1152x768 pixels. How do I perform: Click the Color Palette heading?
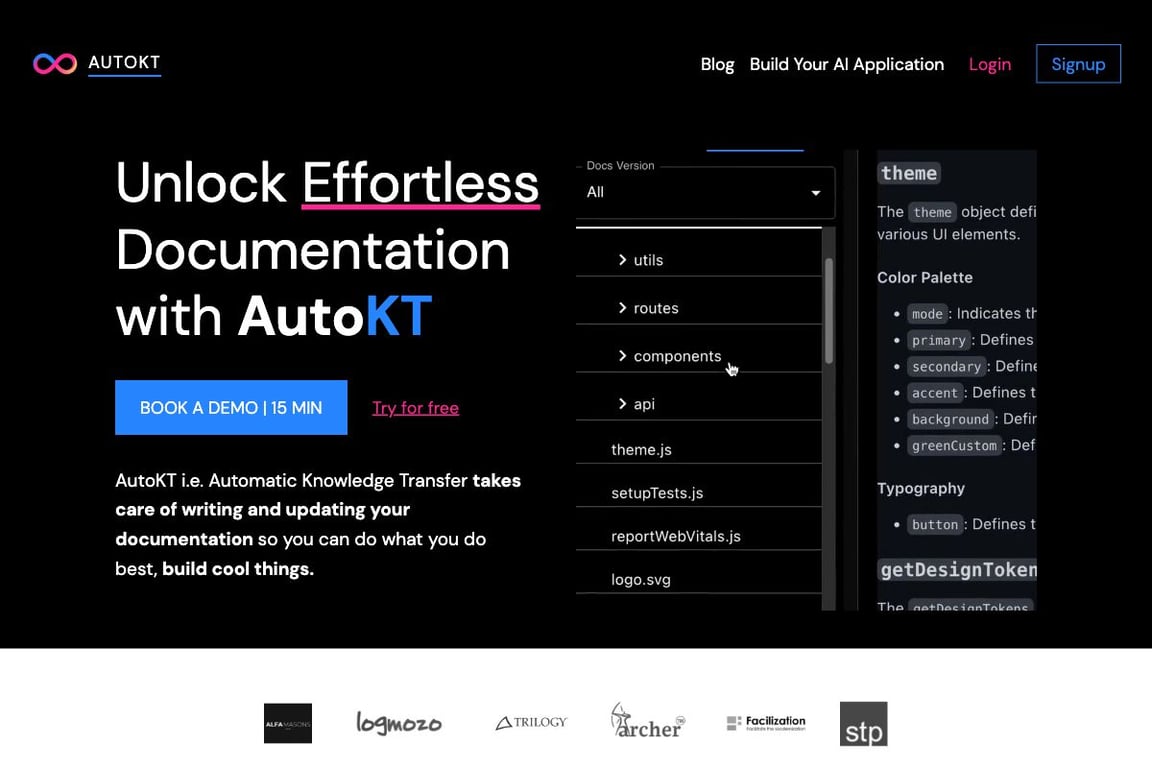tap(924, 278)
